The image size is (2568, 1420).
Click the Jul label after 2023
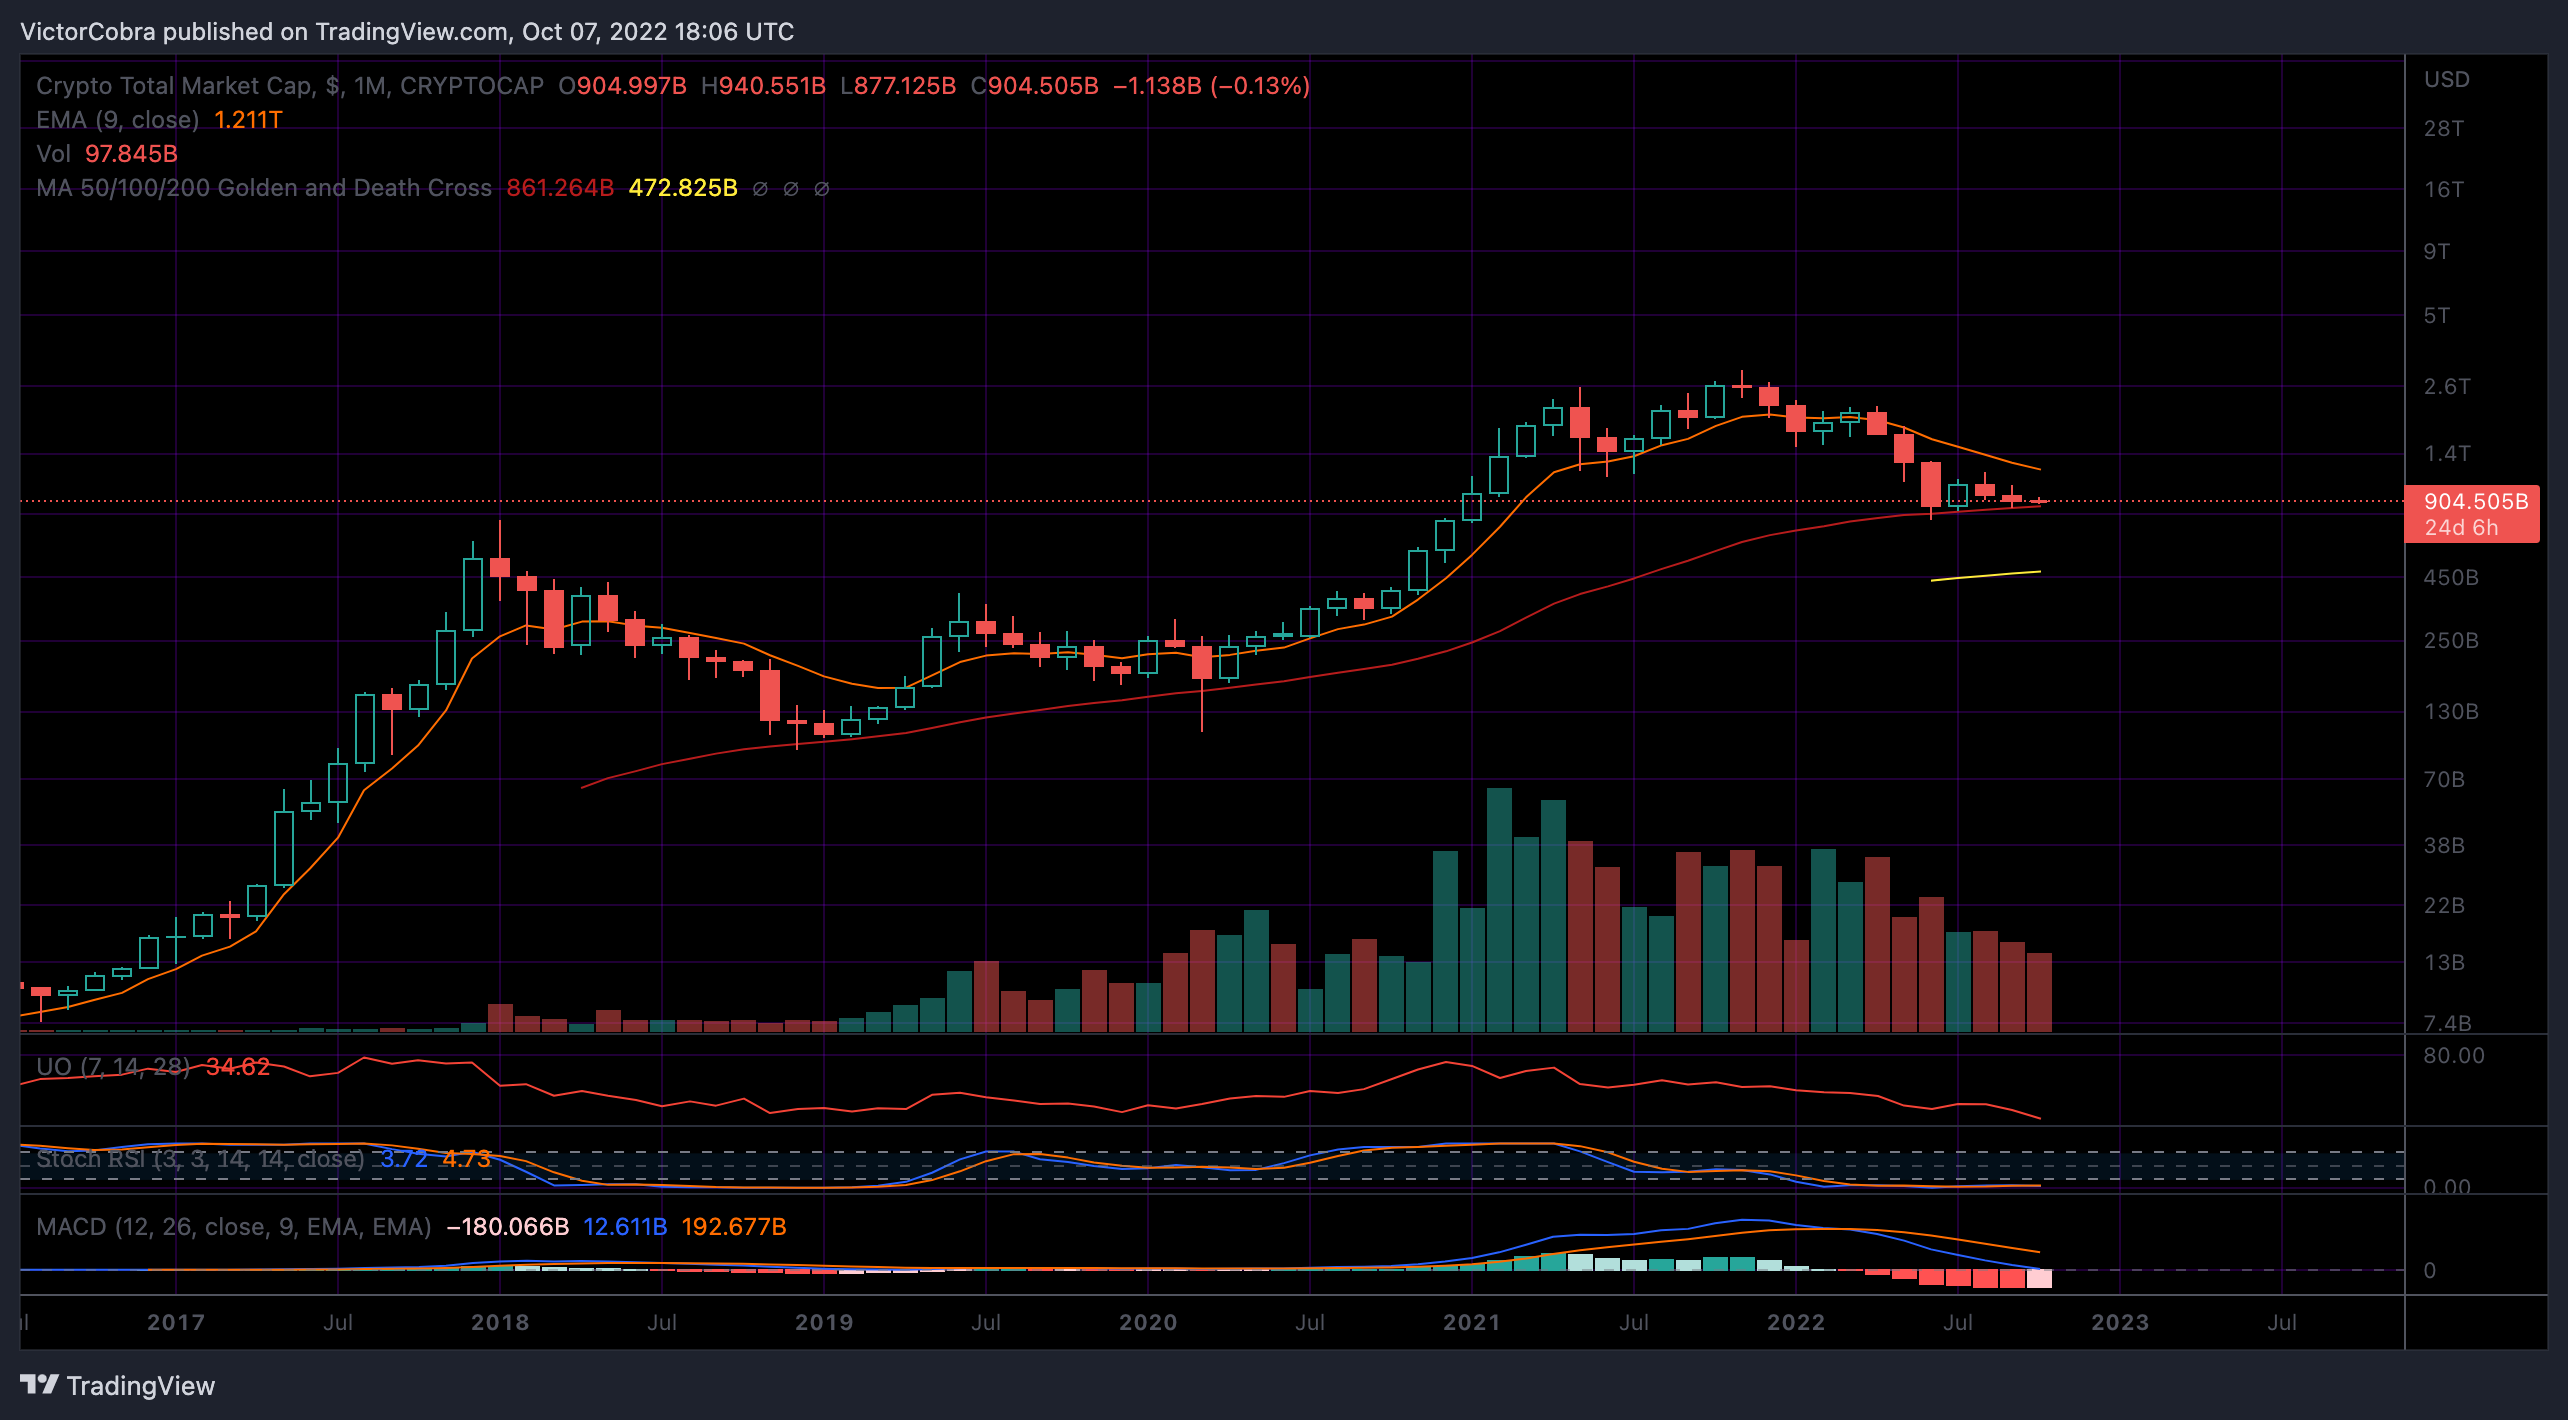coord(2282,1322)
